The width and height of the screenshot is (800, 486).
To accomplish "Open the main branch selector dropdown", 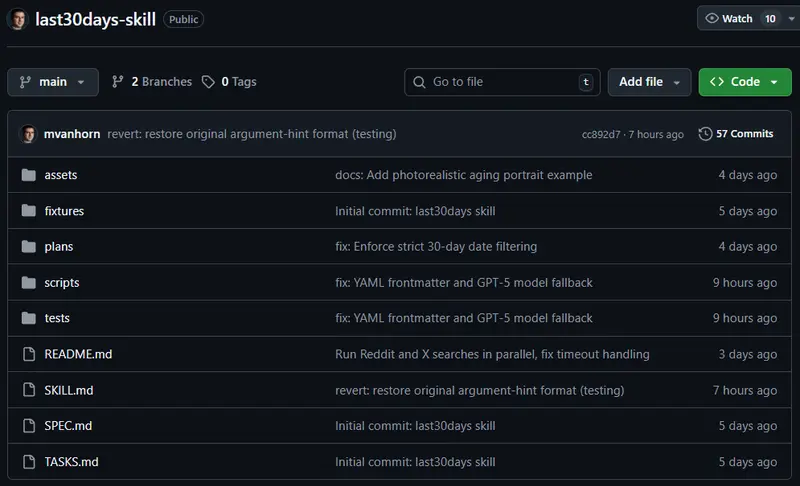I will [53, 82].
